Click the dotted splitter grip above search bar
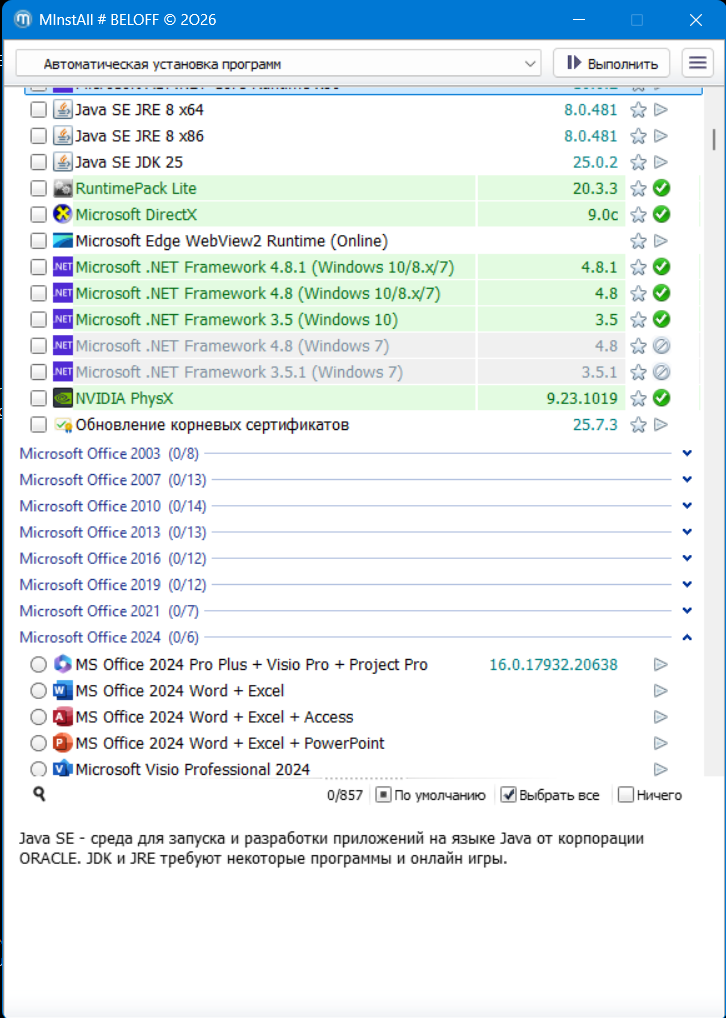The image size is (726, 1018). 364,778
